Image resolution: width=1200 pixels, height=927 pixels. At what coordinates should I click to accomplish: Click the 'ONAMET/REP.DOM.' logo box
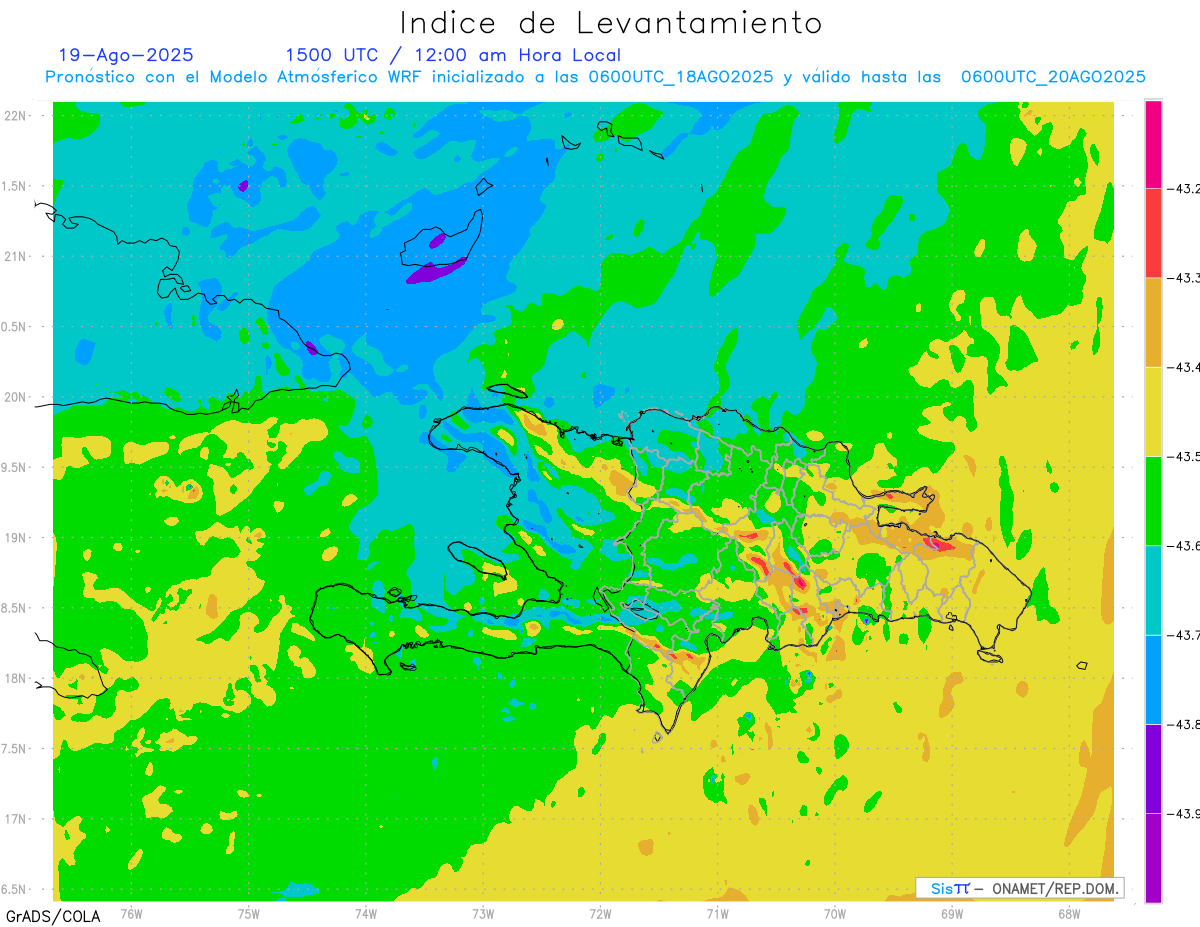1020,888
